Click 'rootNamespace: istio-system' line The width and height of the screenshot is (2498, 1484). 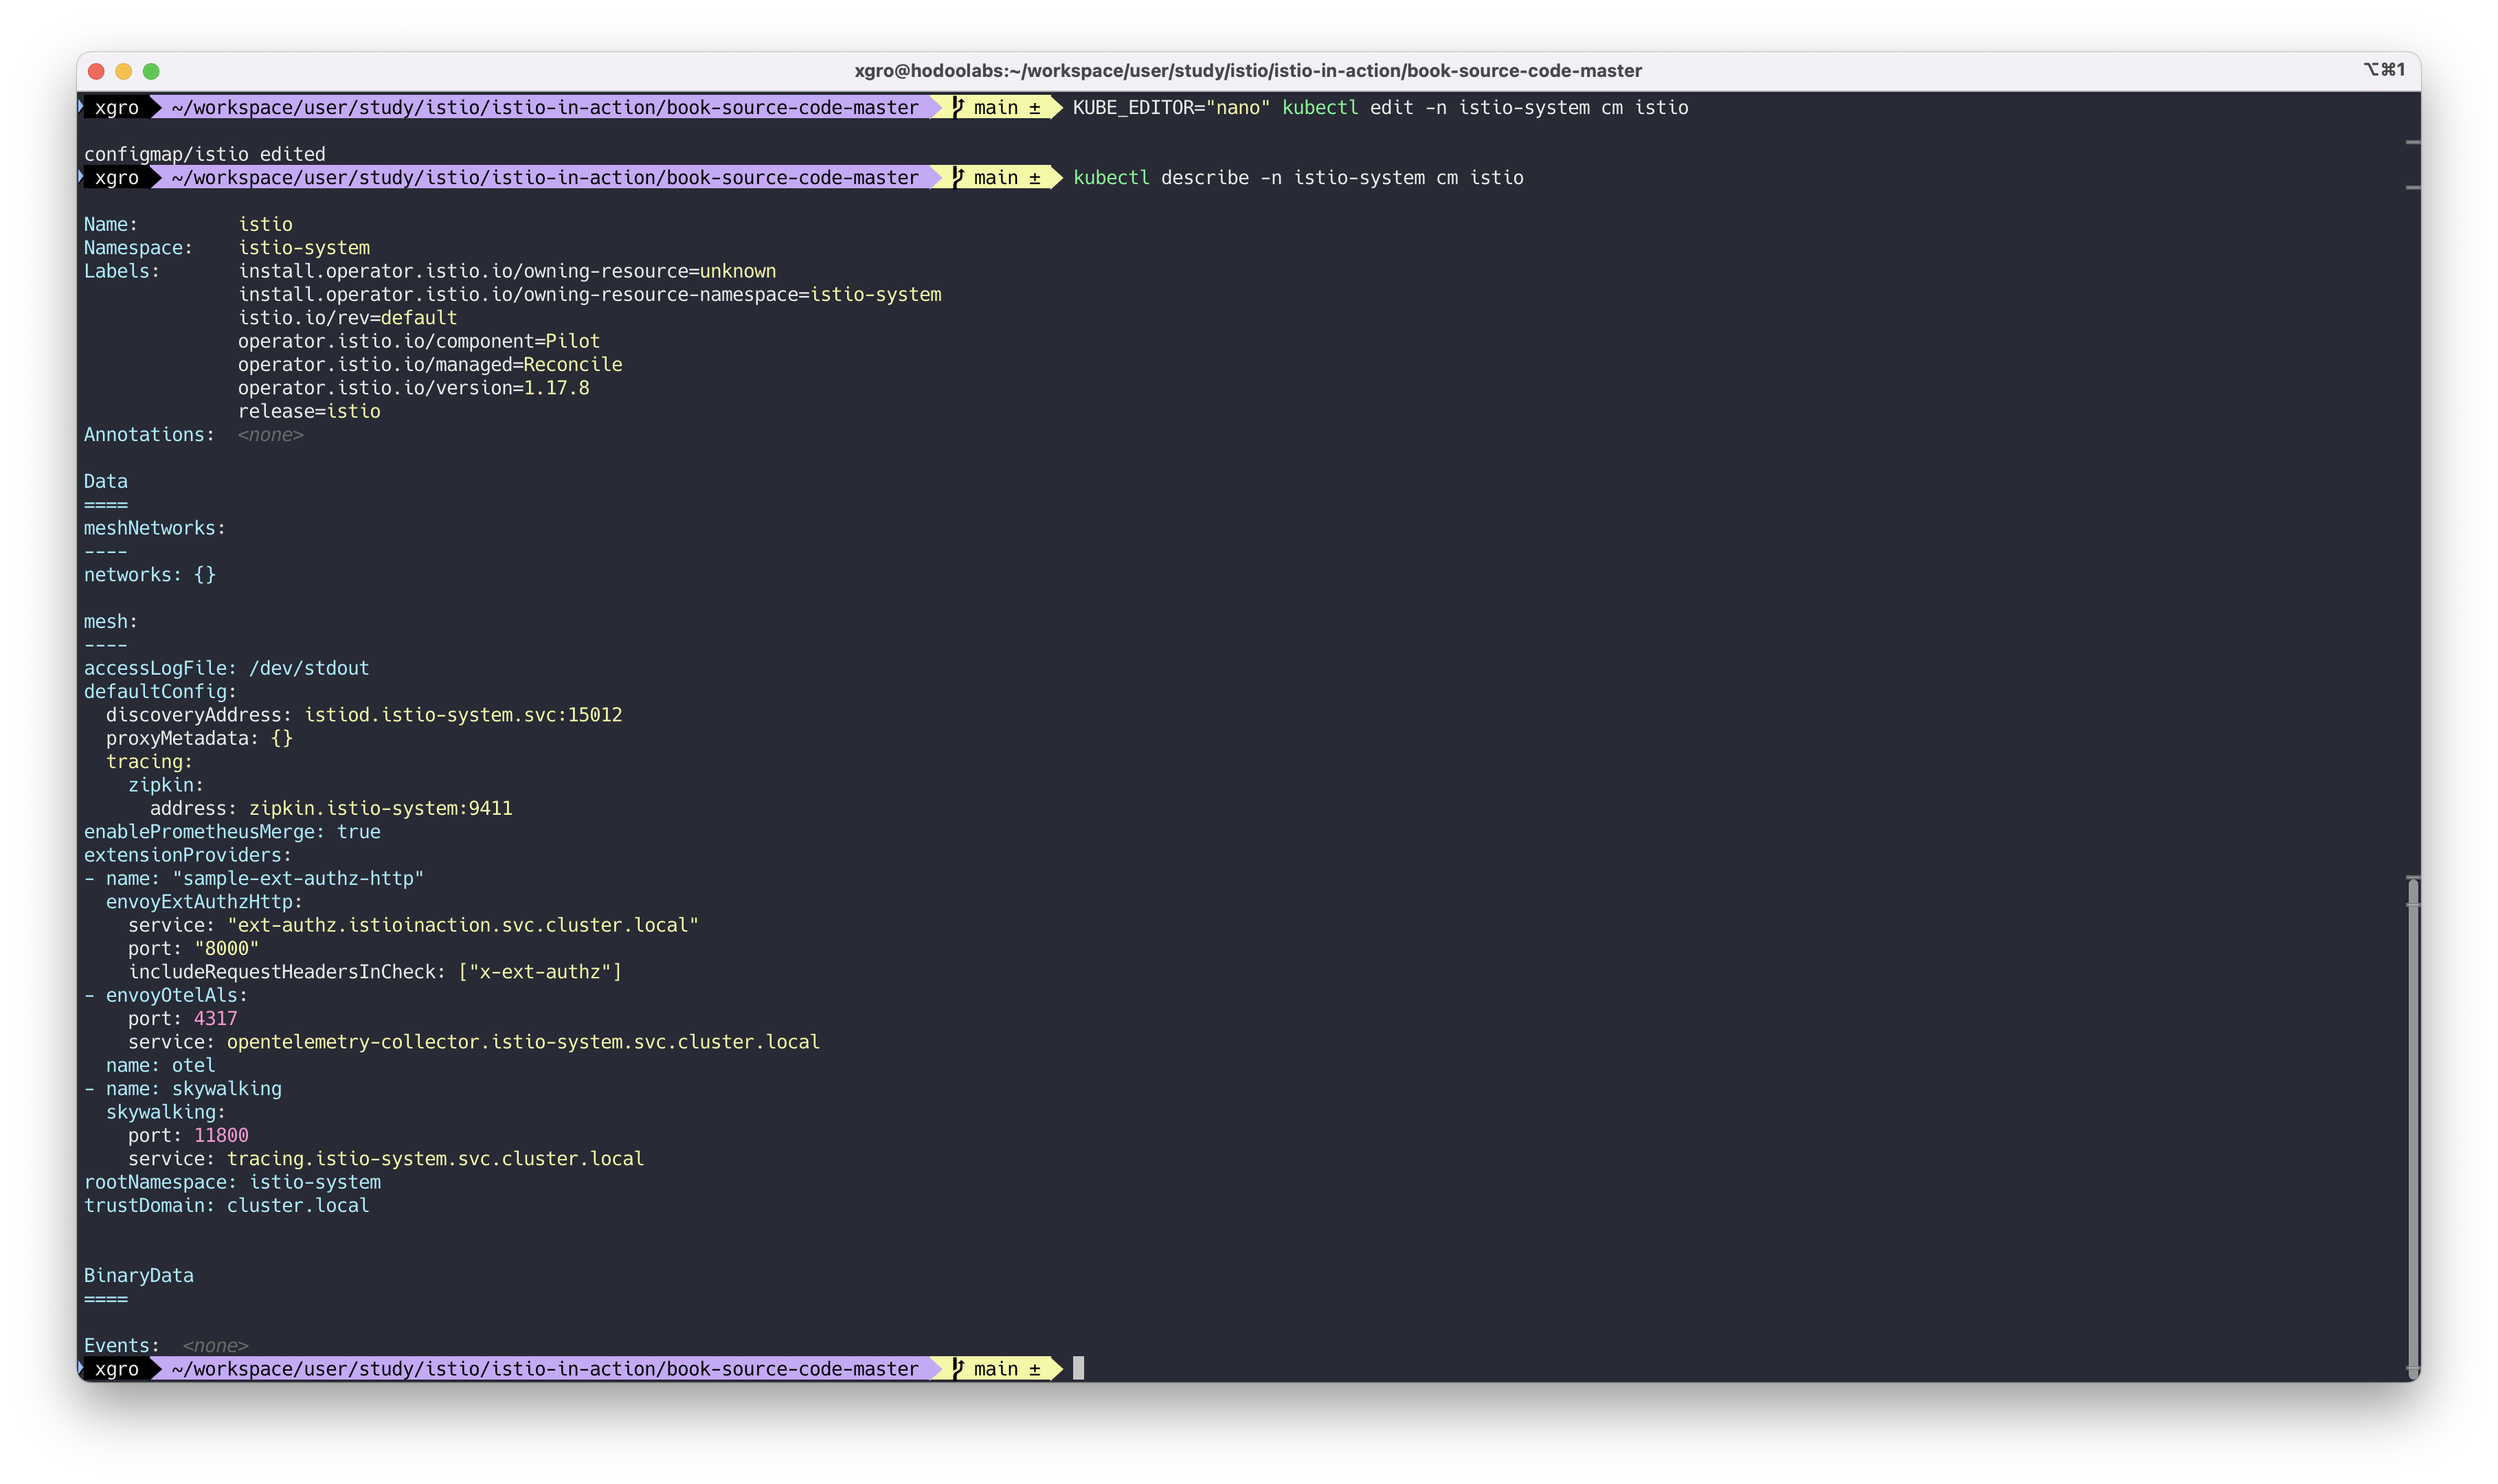pos(232,1182)
